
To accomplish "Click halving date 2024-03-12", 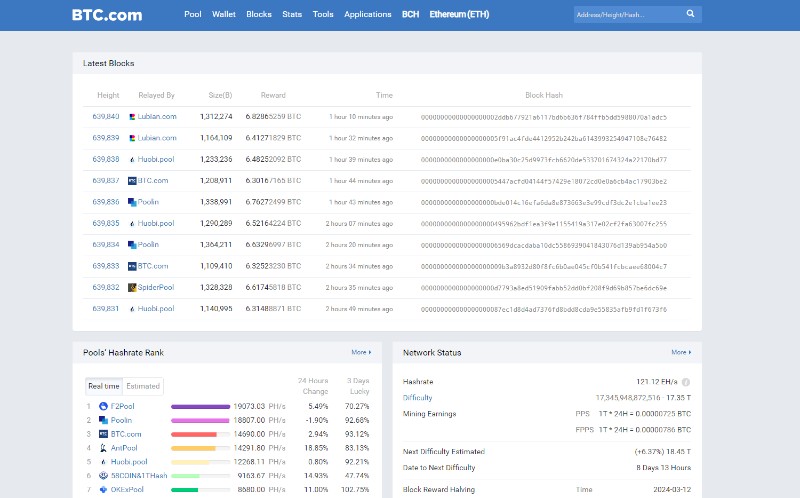I will pos(672,489).
